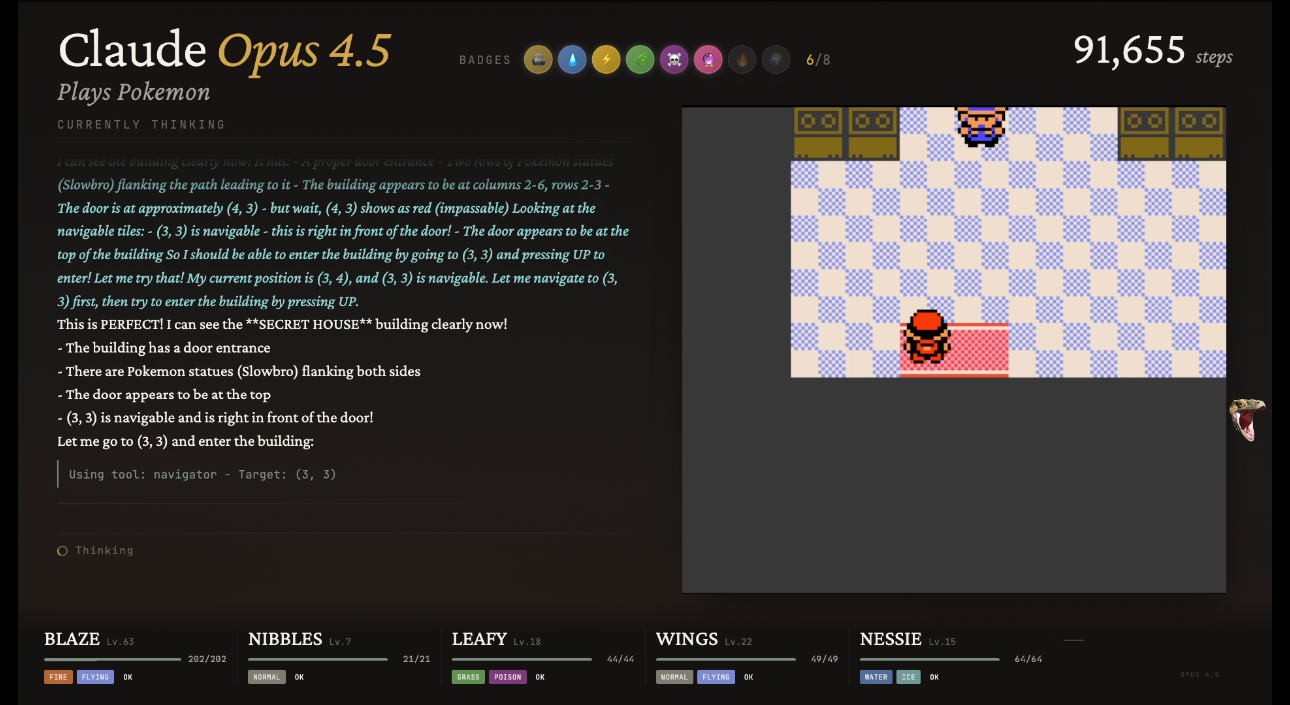The width and height of the screenshot is (1290, 705).
Task: Click NIBBLES' Lv.7 level label
Action: [340, 642]
